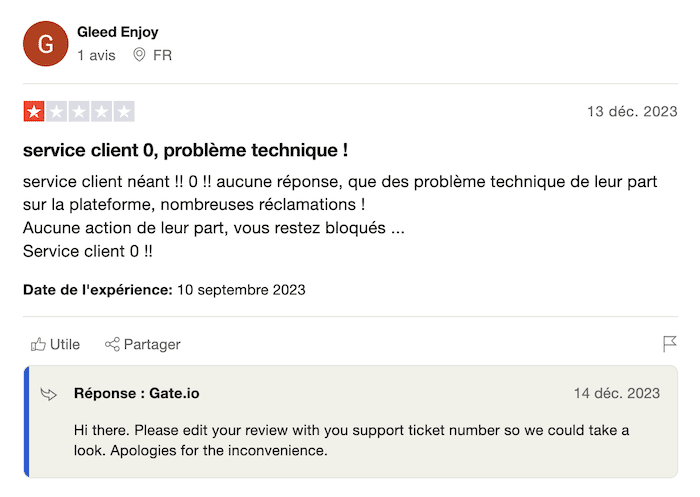Click the share icon next to Partager

[x=112, y=344]
